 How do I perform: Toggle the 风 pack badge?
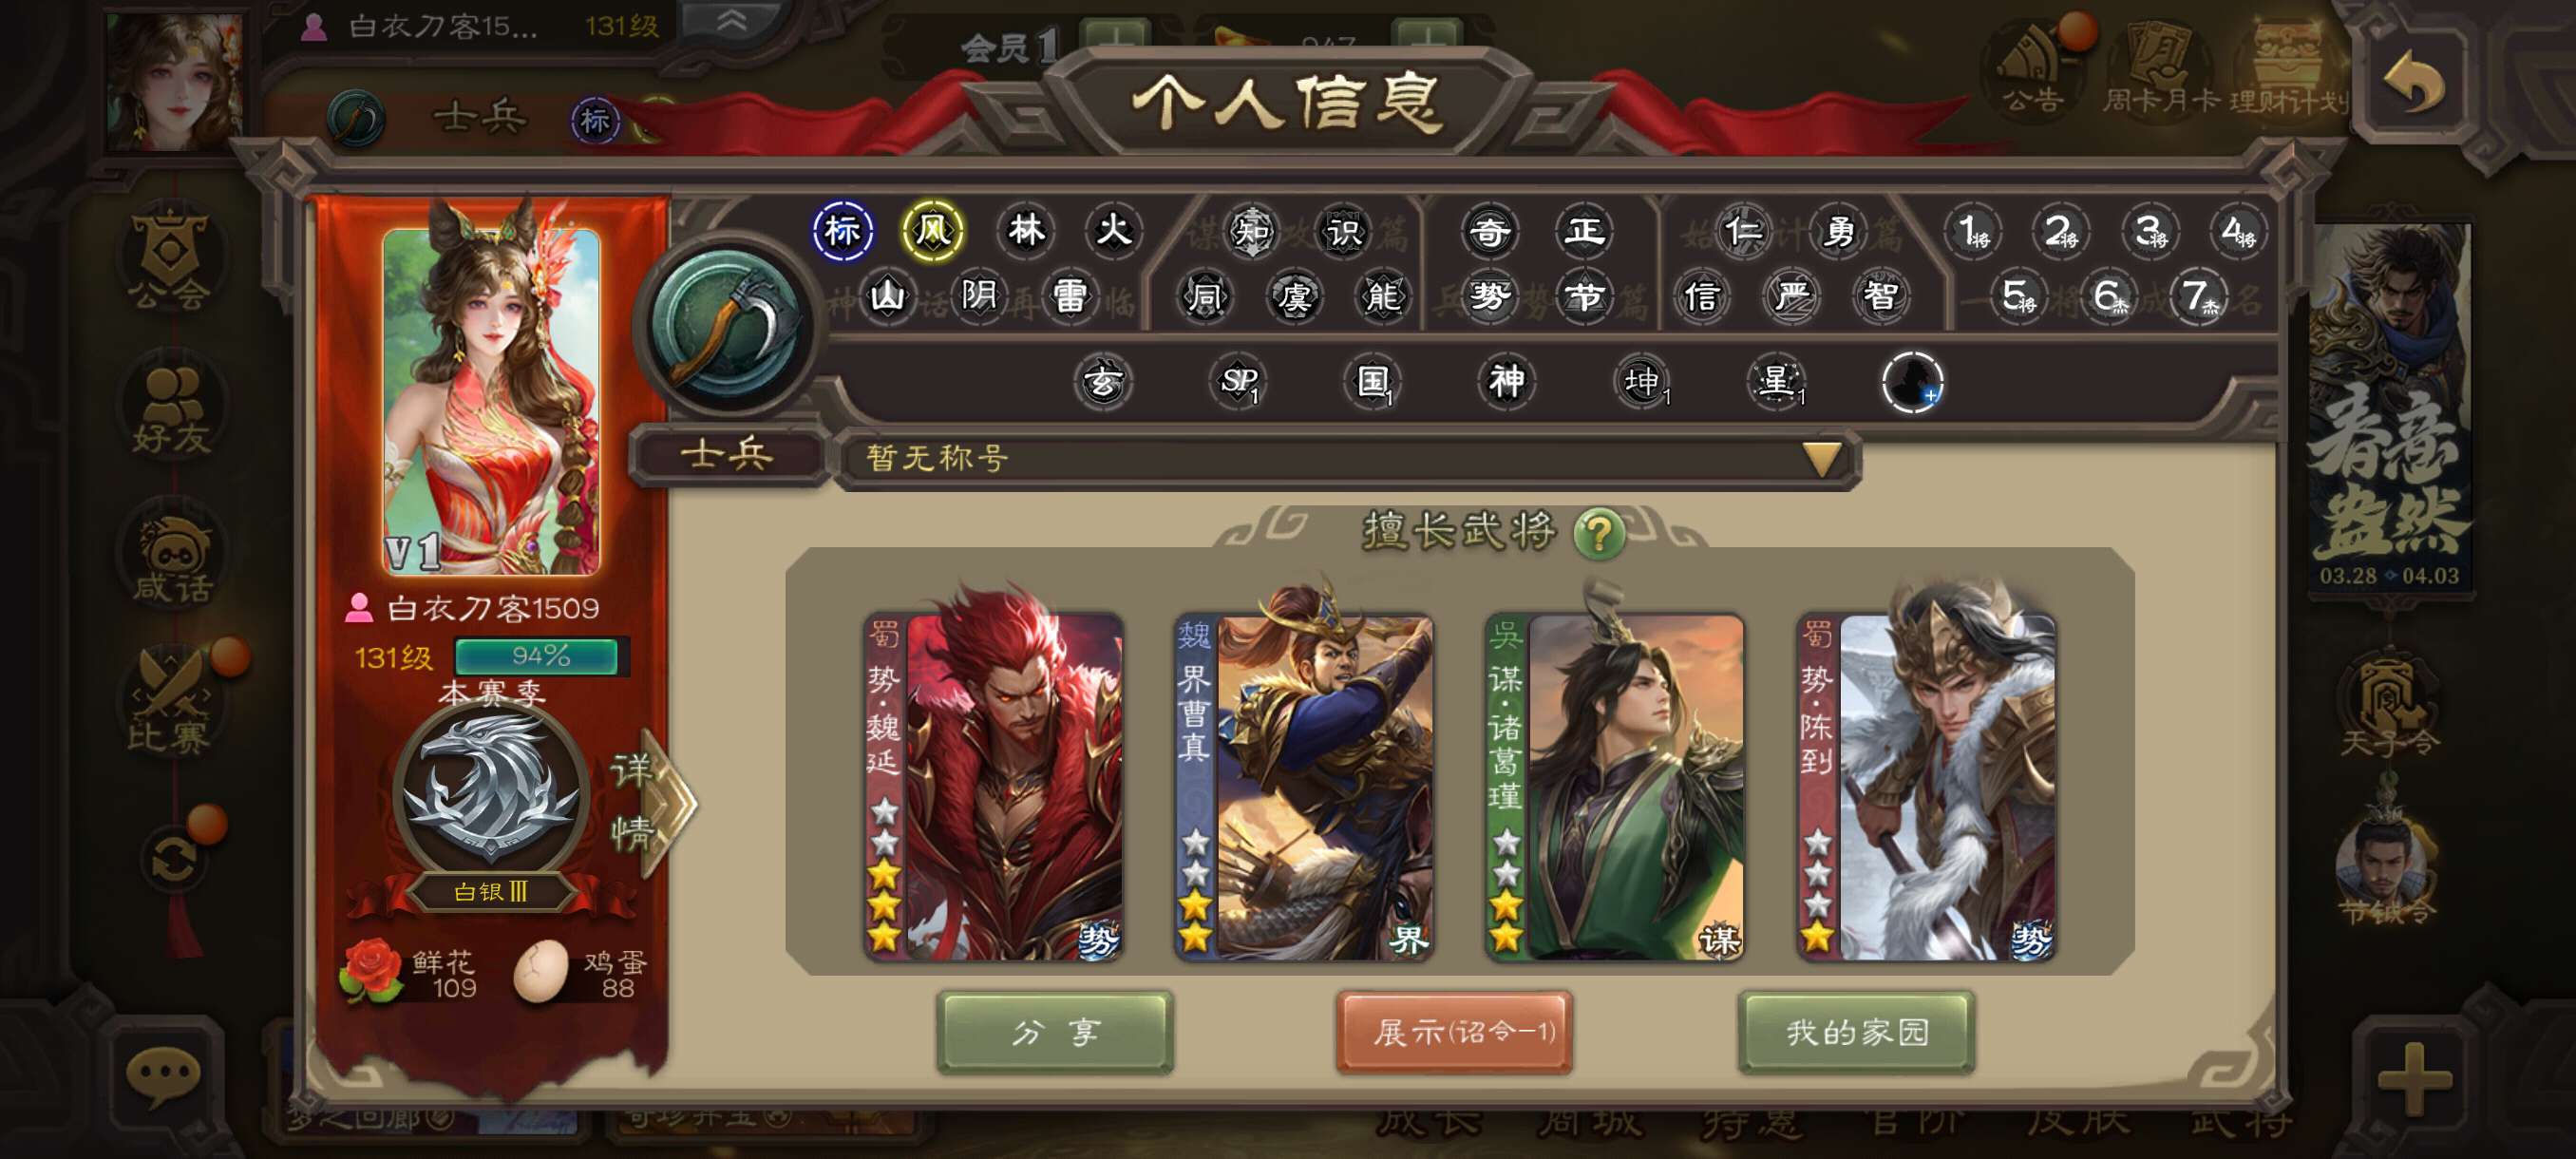tap(932, 231)
